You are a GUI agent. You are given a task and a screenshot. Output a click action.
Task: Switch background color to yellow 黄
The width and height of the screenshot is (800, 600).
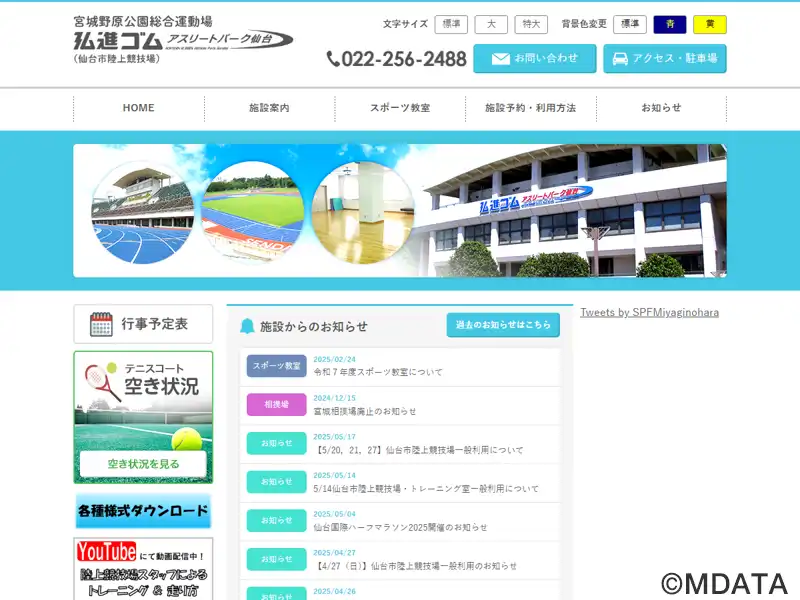710,24
